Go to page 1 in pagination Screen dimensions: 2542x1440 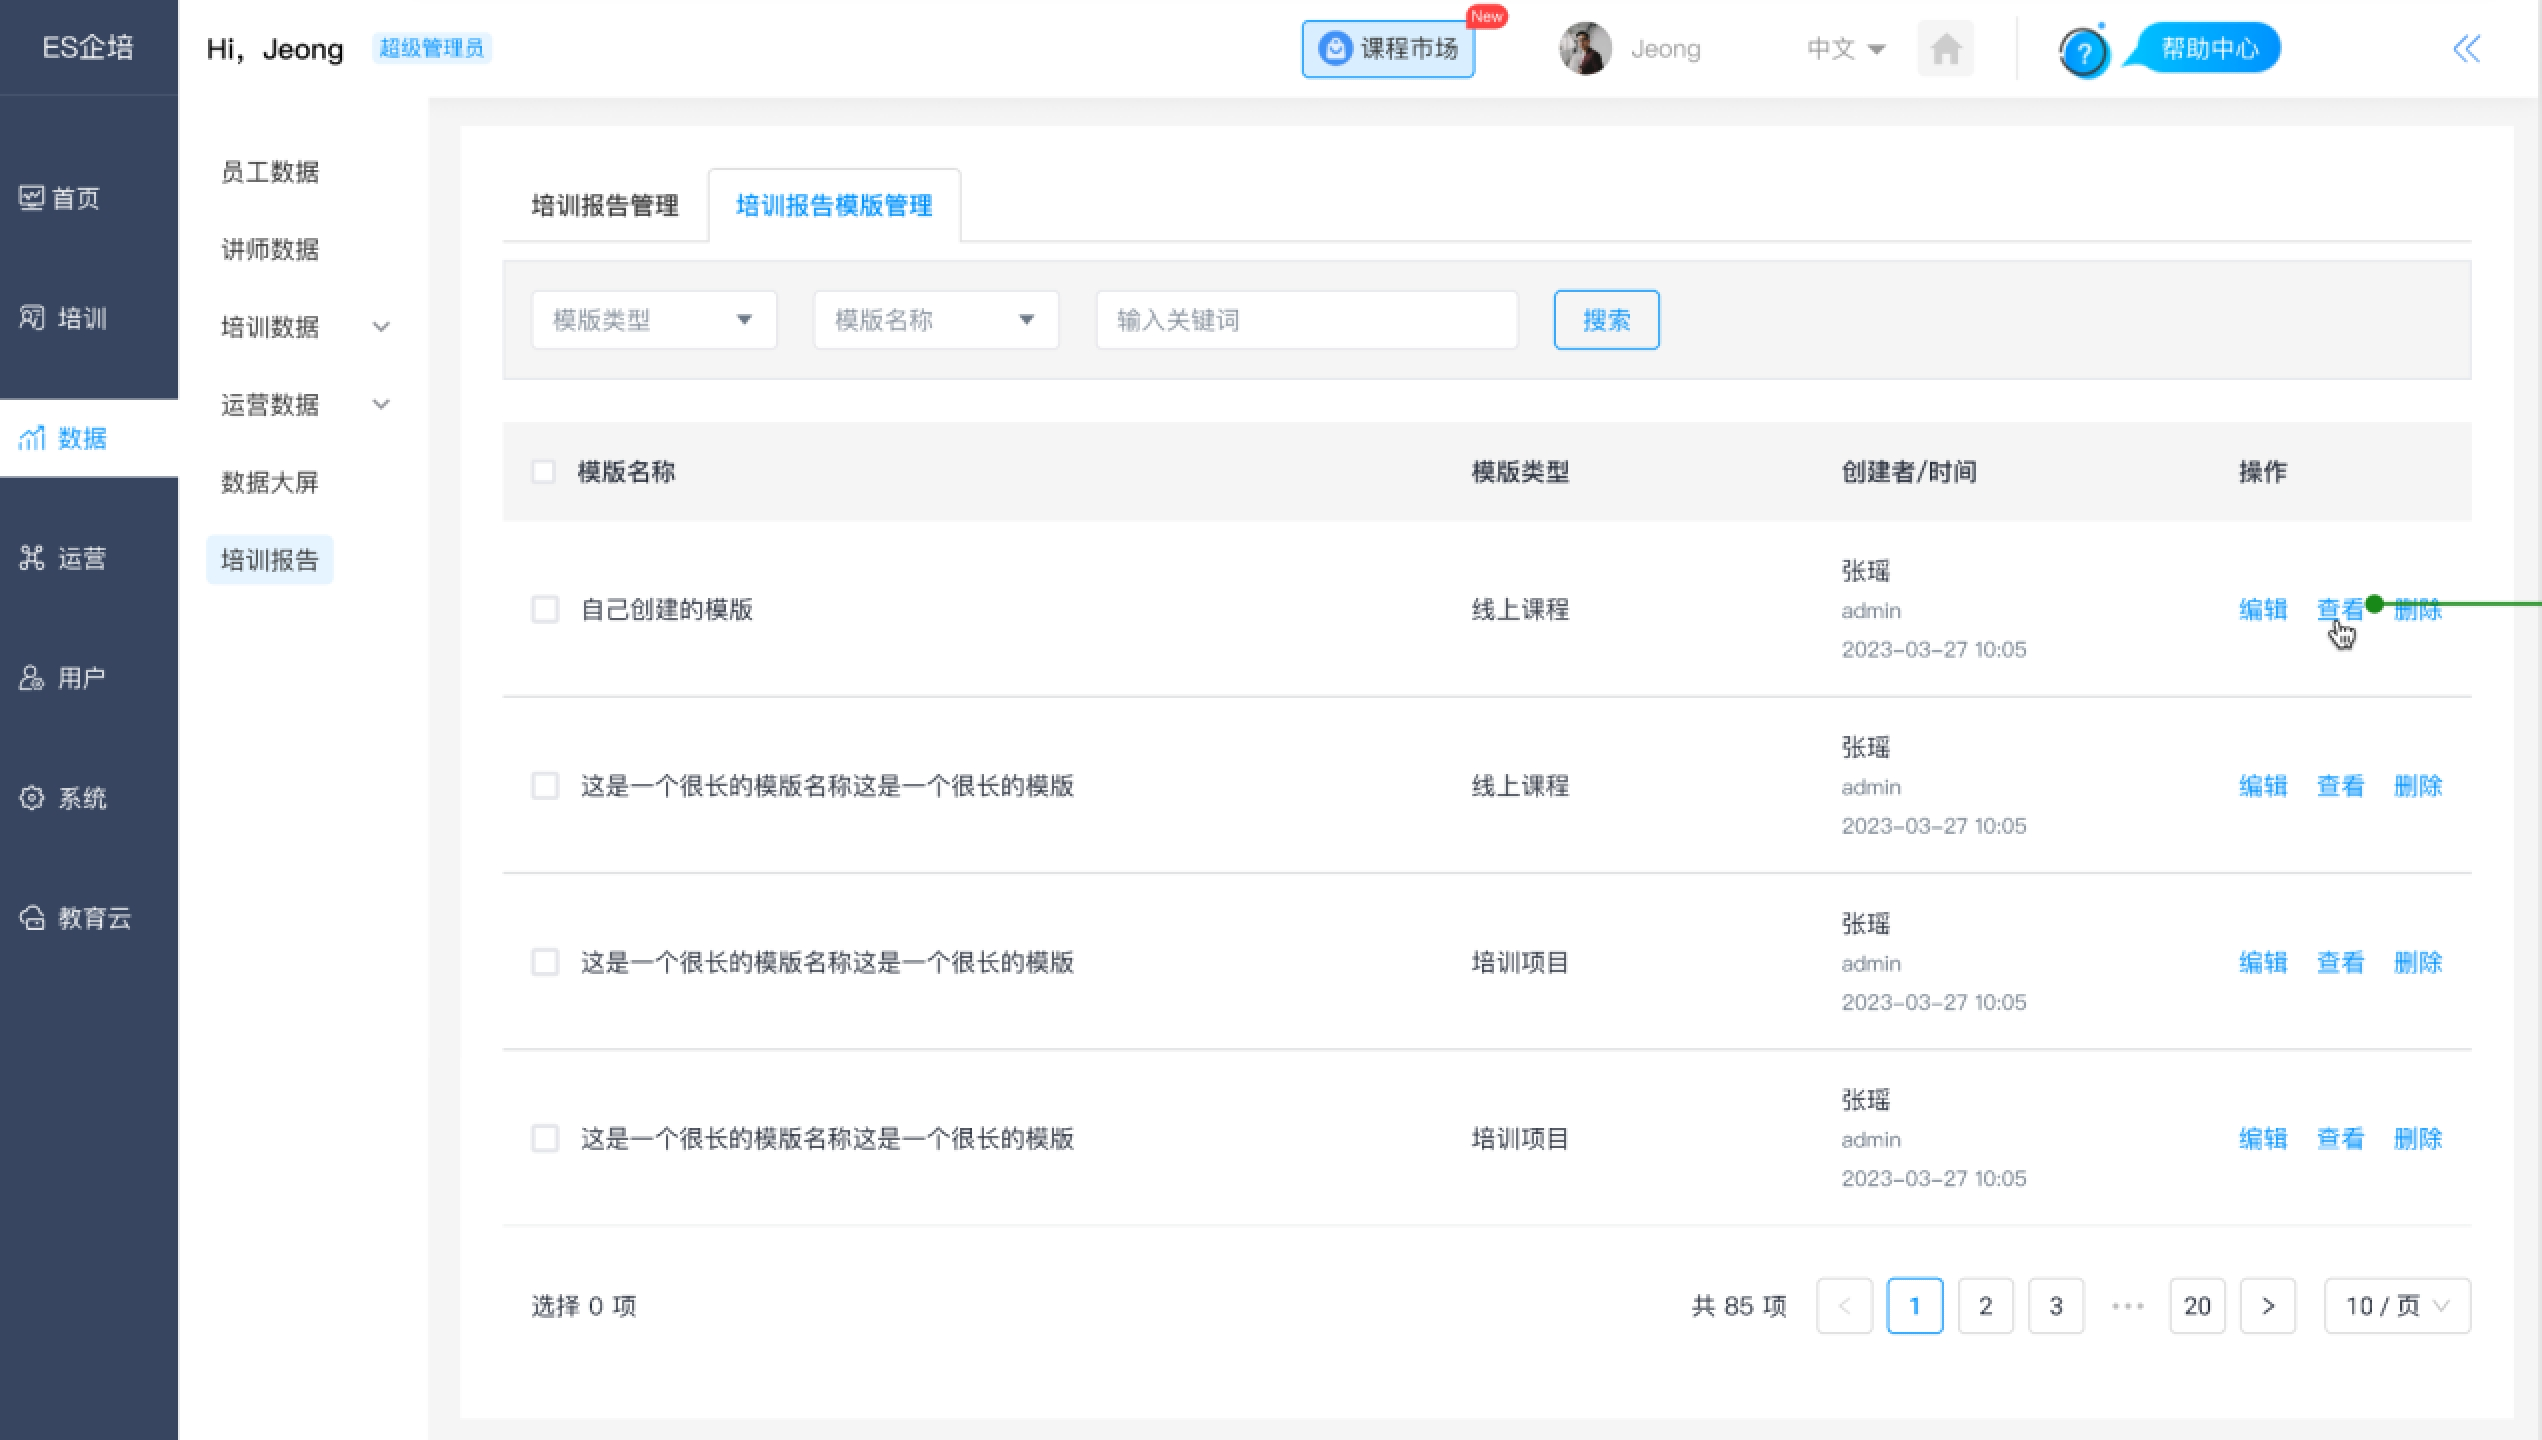(x=1914, y=1306)
